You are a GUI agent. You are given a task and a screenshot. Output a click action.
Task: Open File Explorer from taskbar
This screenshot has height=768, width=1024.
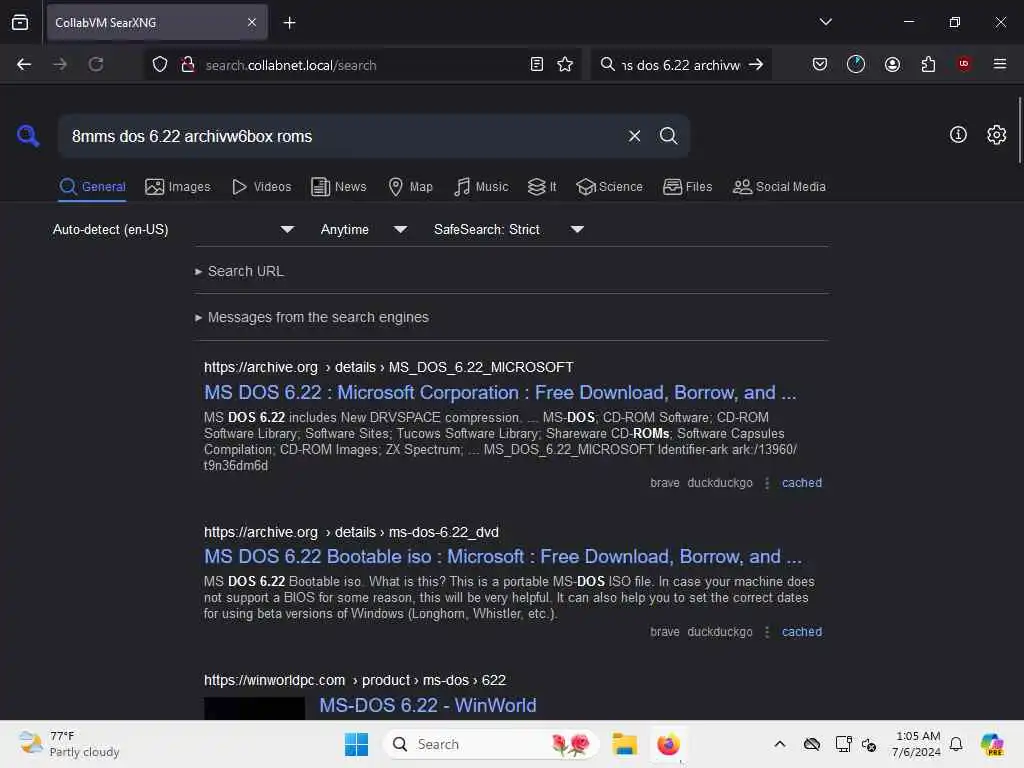(624, 744)
